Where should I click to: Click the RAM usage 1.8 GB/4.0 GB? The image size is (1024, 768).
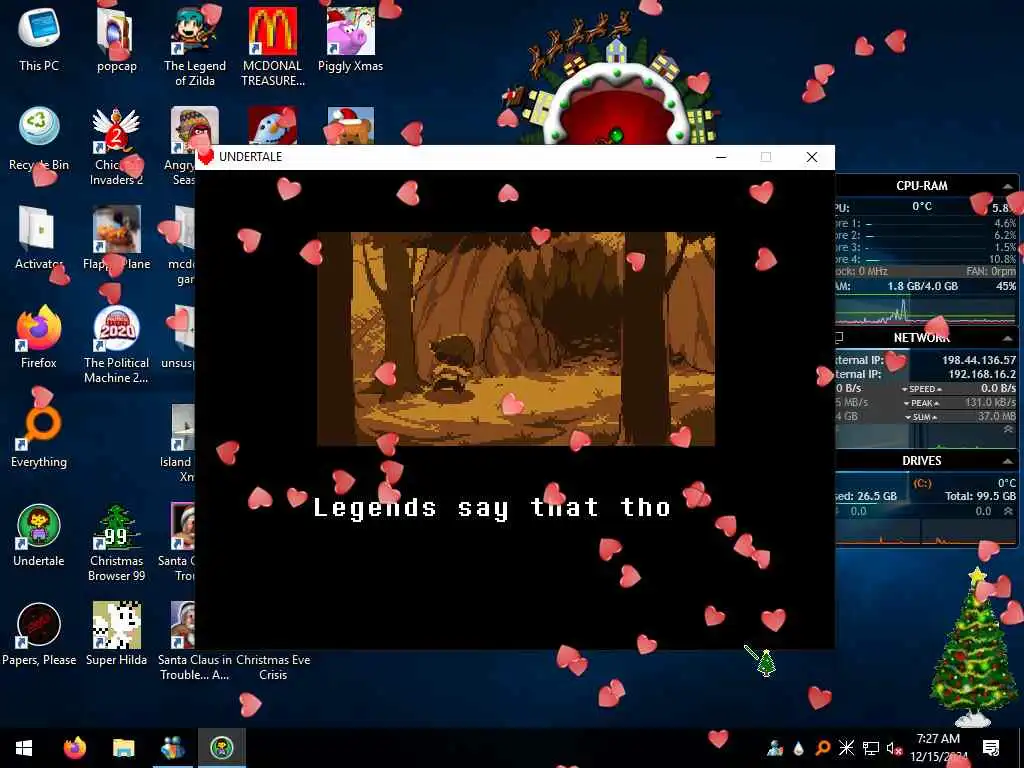[x=922, y=286]
